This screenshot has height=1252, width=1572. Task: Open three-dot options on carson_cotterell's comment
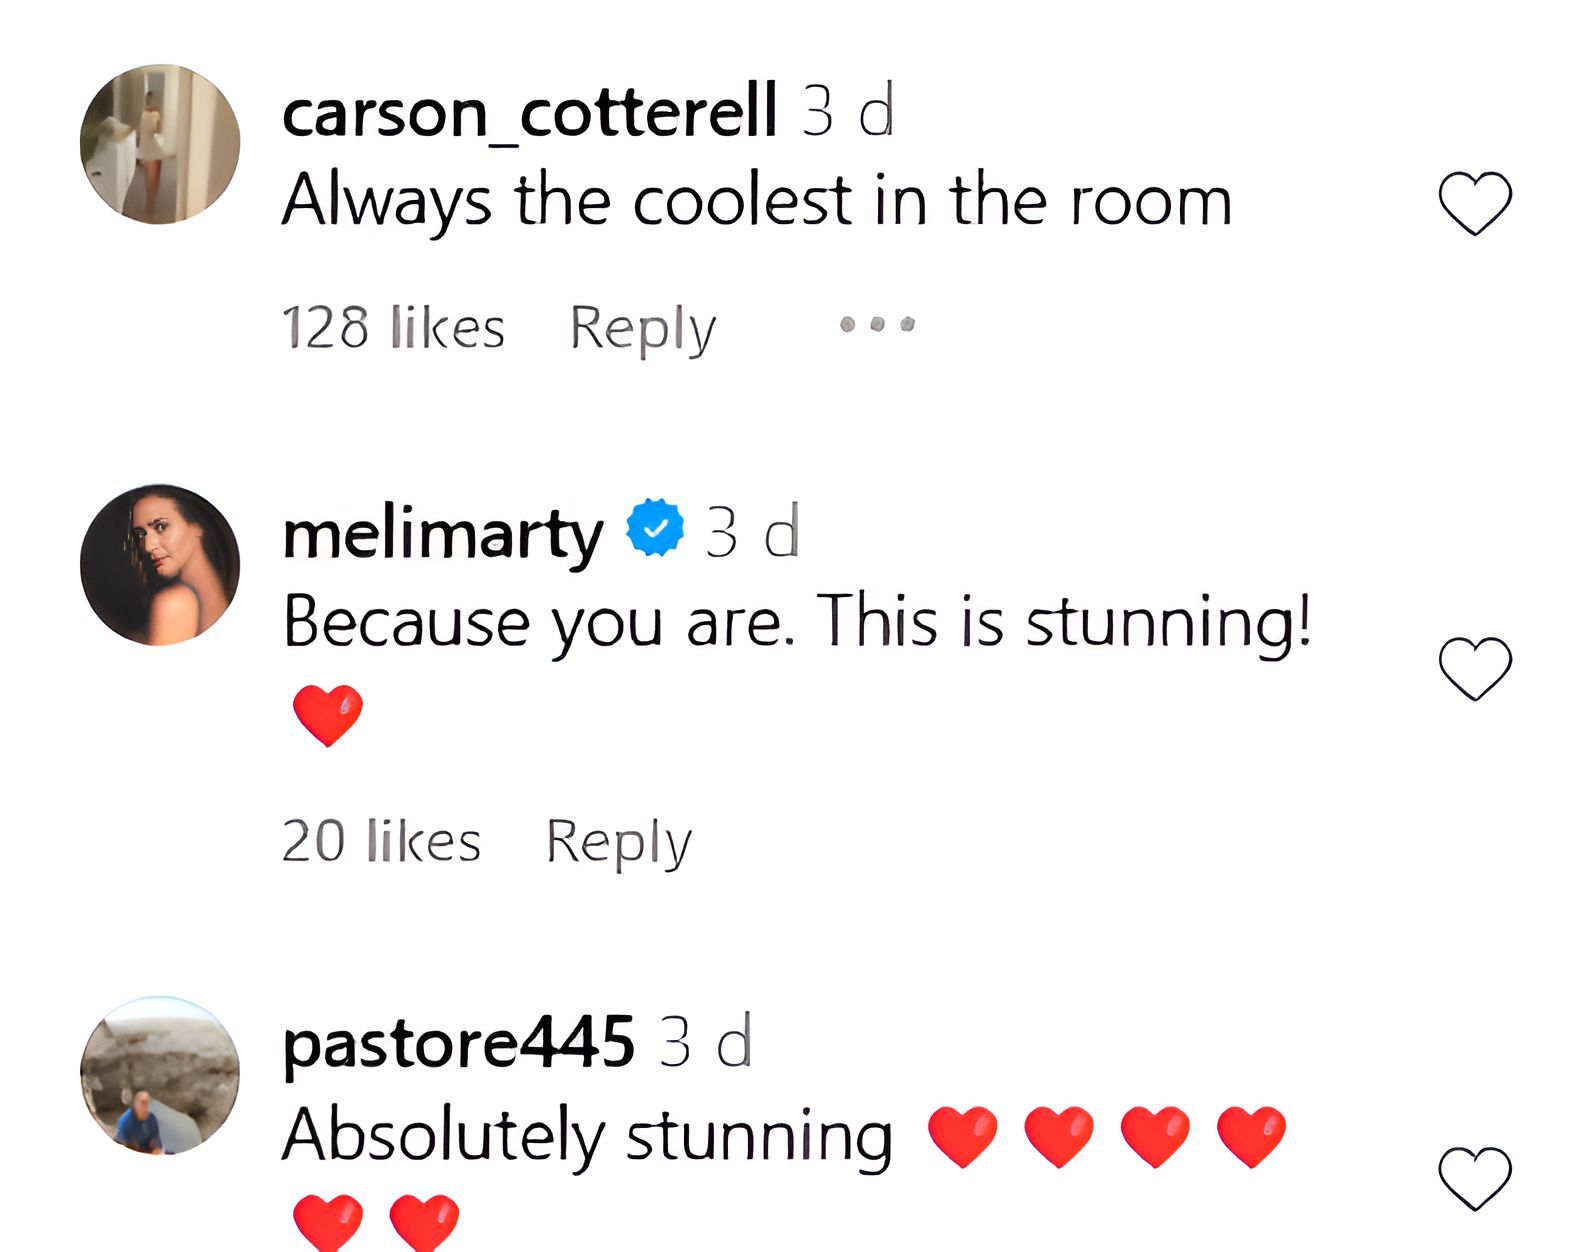877,324
